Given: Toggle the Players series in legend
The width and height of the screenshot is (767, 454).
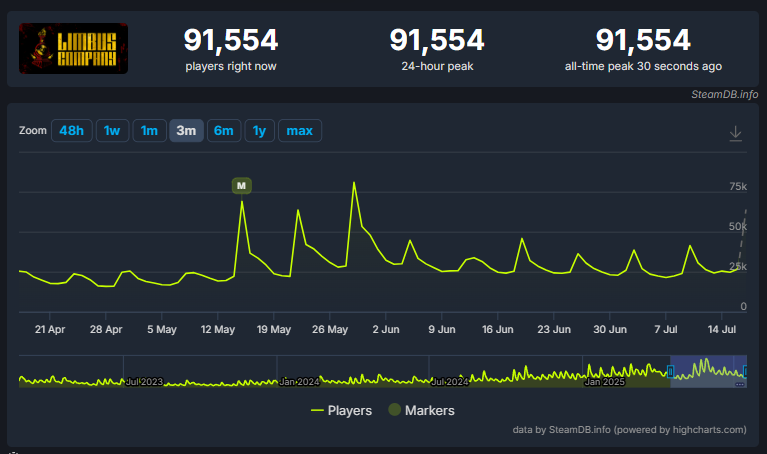Looking at the screenshot, I should tap(341, 410).
